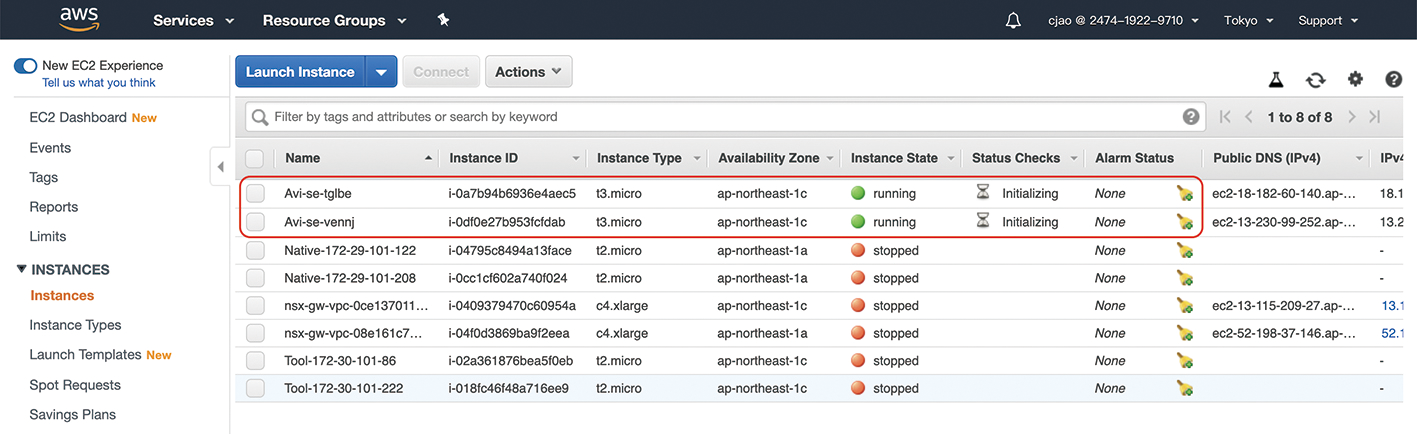Open the experiments flask icon
1417x434 pixels.
click(1276, 80)
